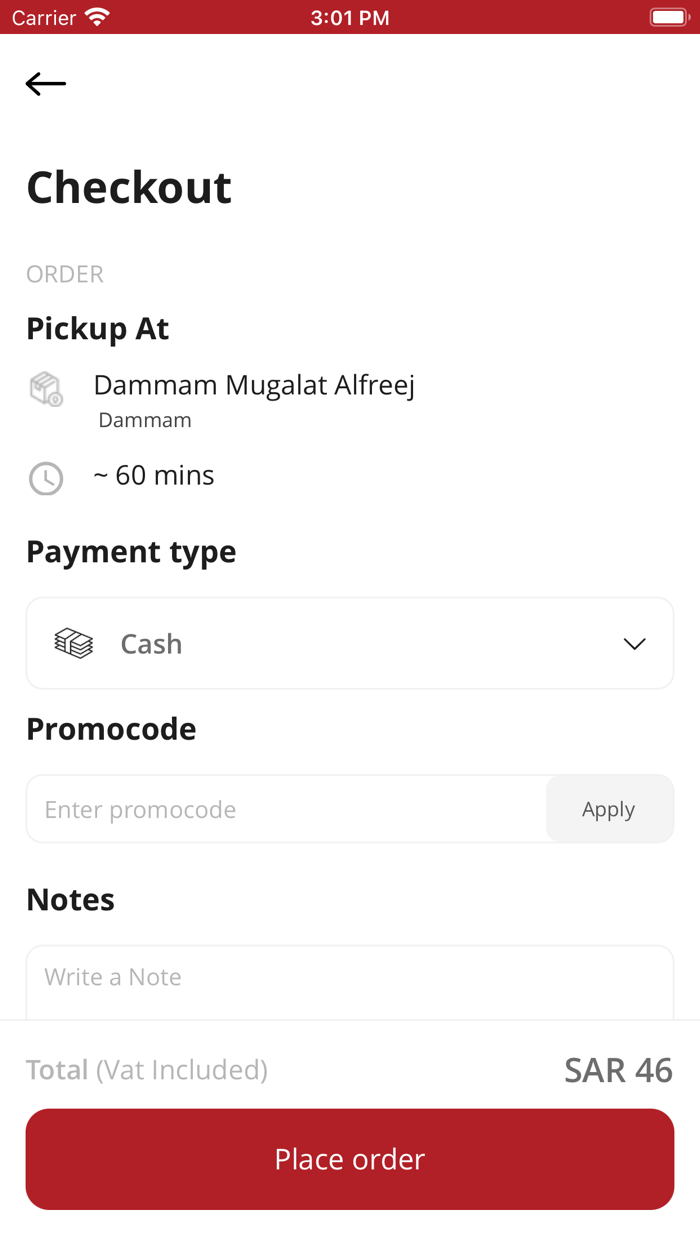Tap the 3:01 PM status bar clock
The height and width of the screenshot is (1244, 700).
coord(350,17)
